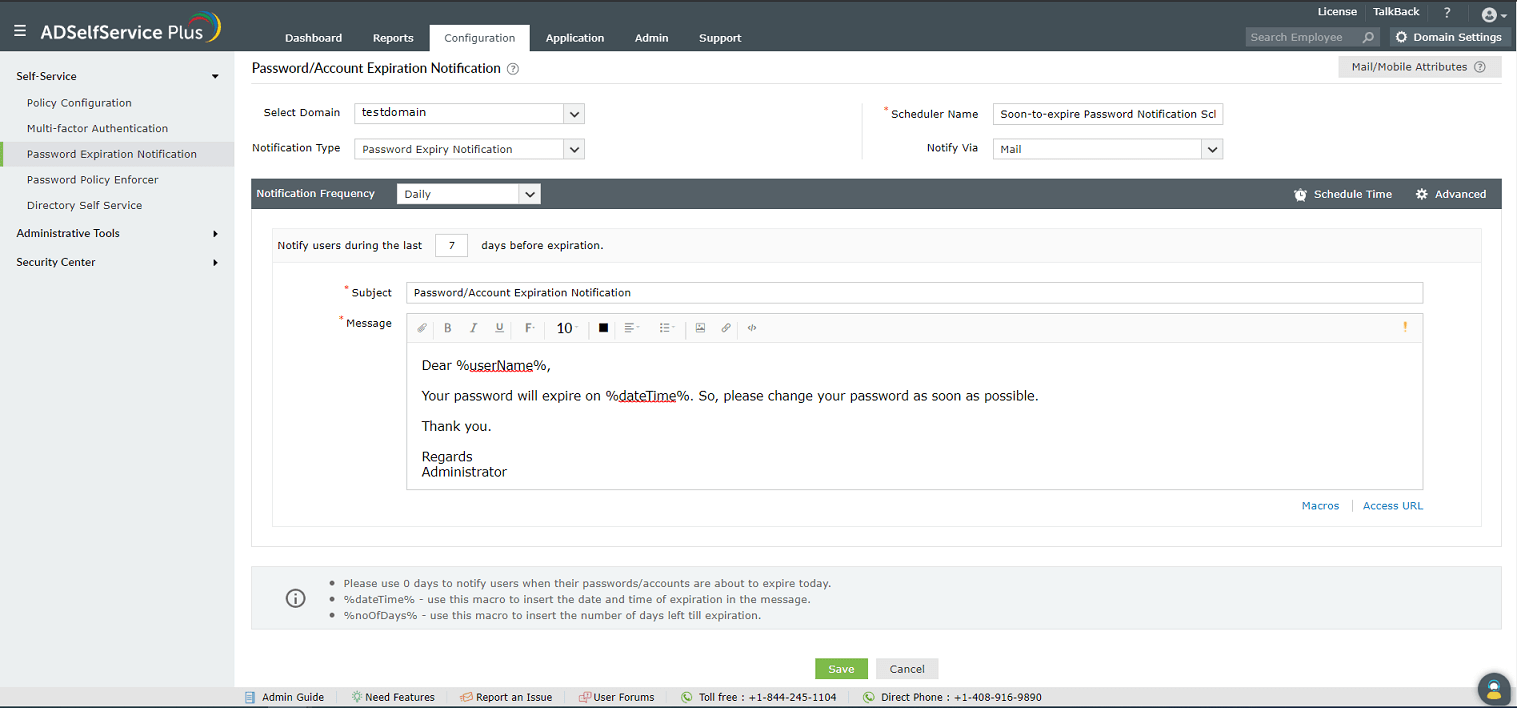Image resolution: width=1517 pixels, height=708 pixels.
Task: Select the Configuration tab
Action: [x=480, y=38]
